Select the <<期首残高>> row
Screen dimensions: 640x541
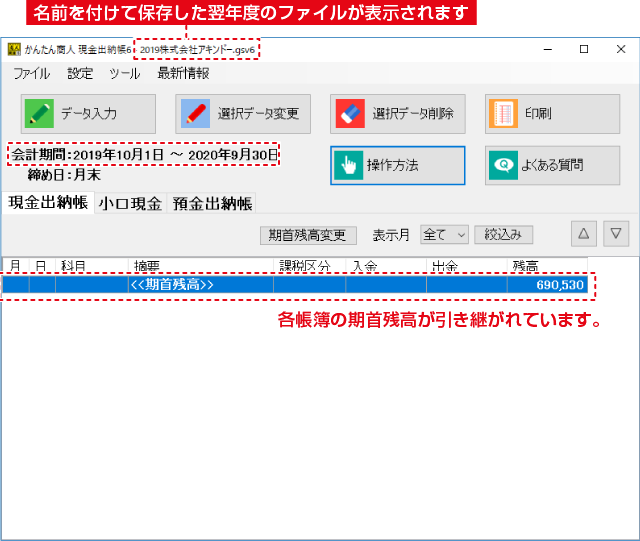point(295,285)
